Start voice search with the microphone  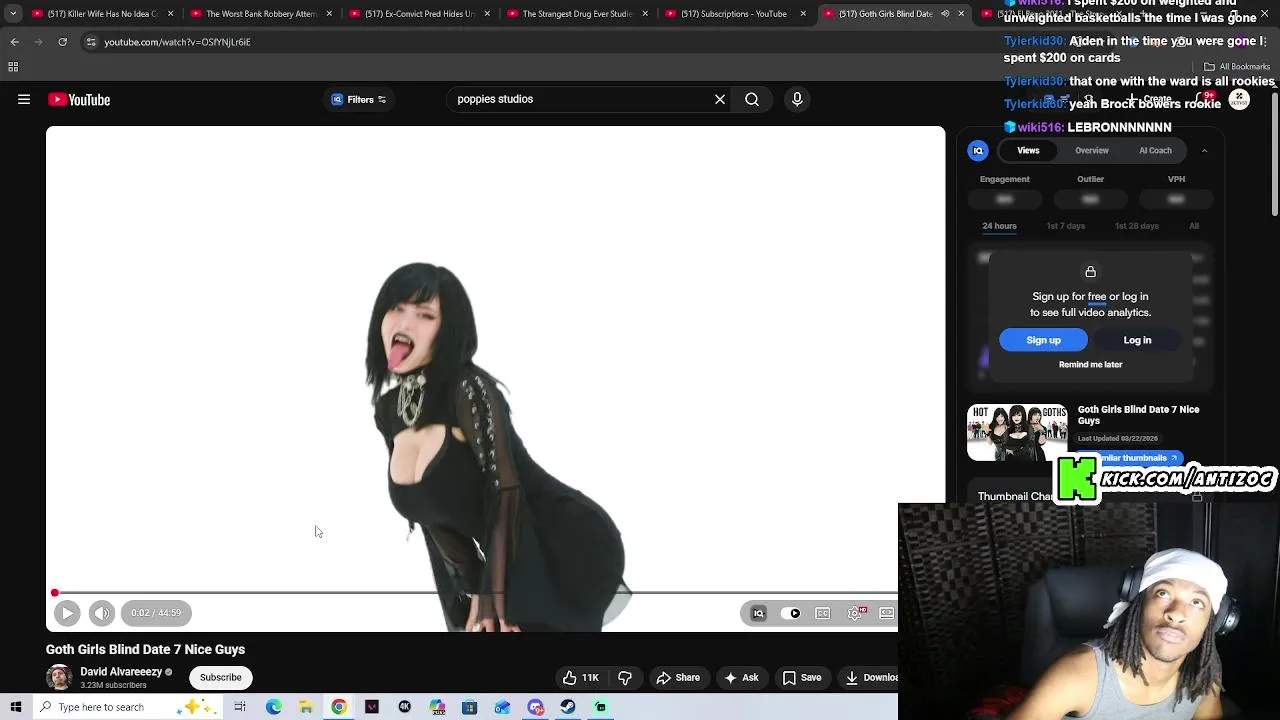pos(797,99)
